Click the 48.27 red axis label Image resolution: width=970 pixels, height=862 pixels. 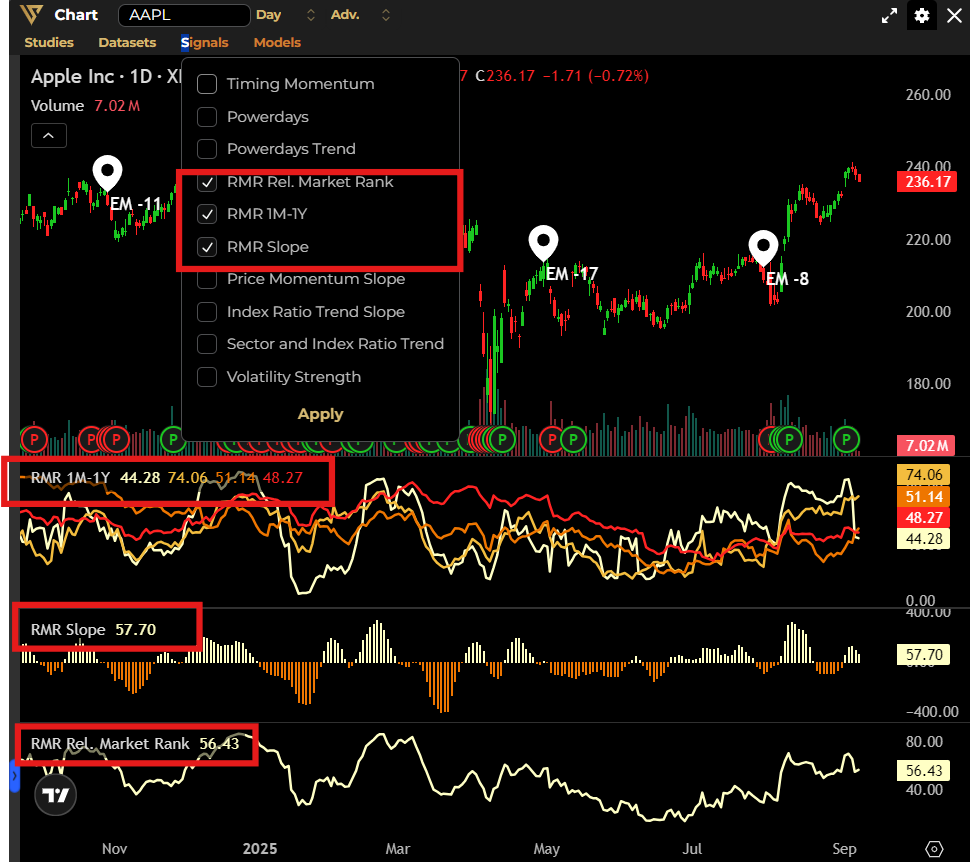click(x=924, y=518)
